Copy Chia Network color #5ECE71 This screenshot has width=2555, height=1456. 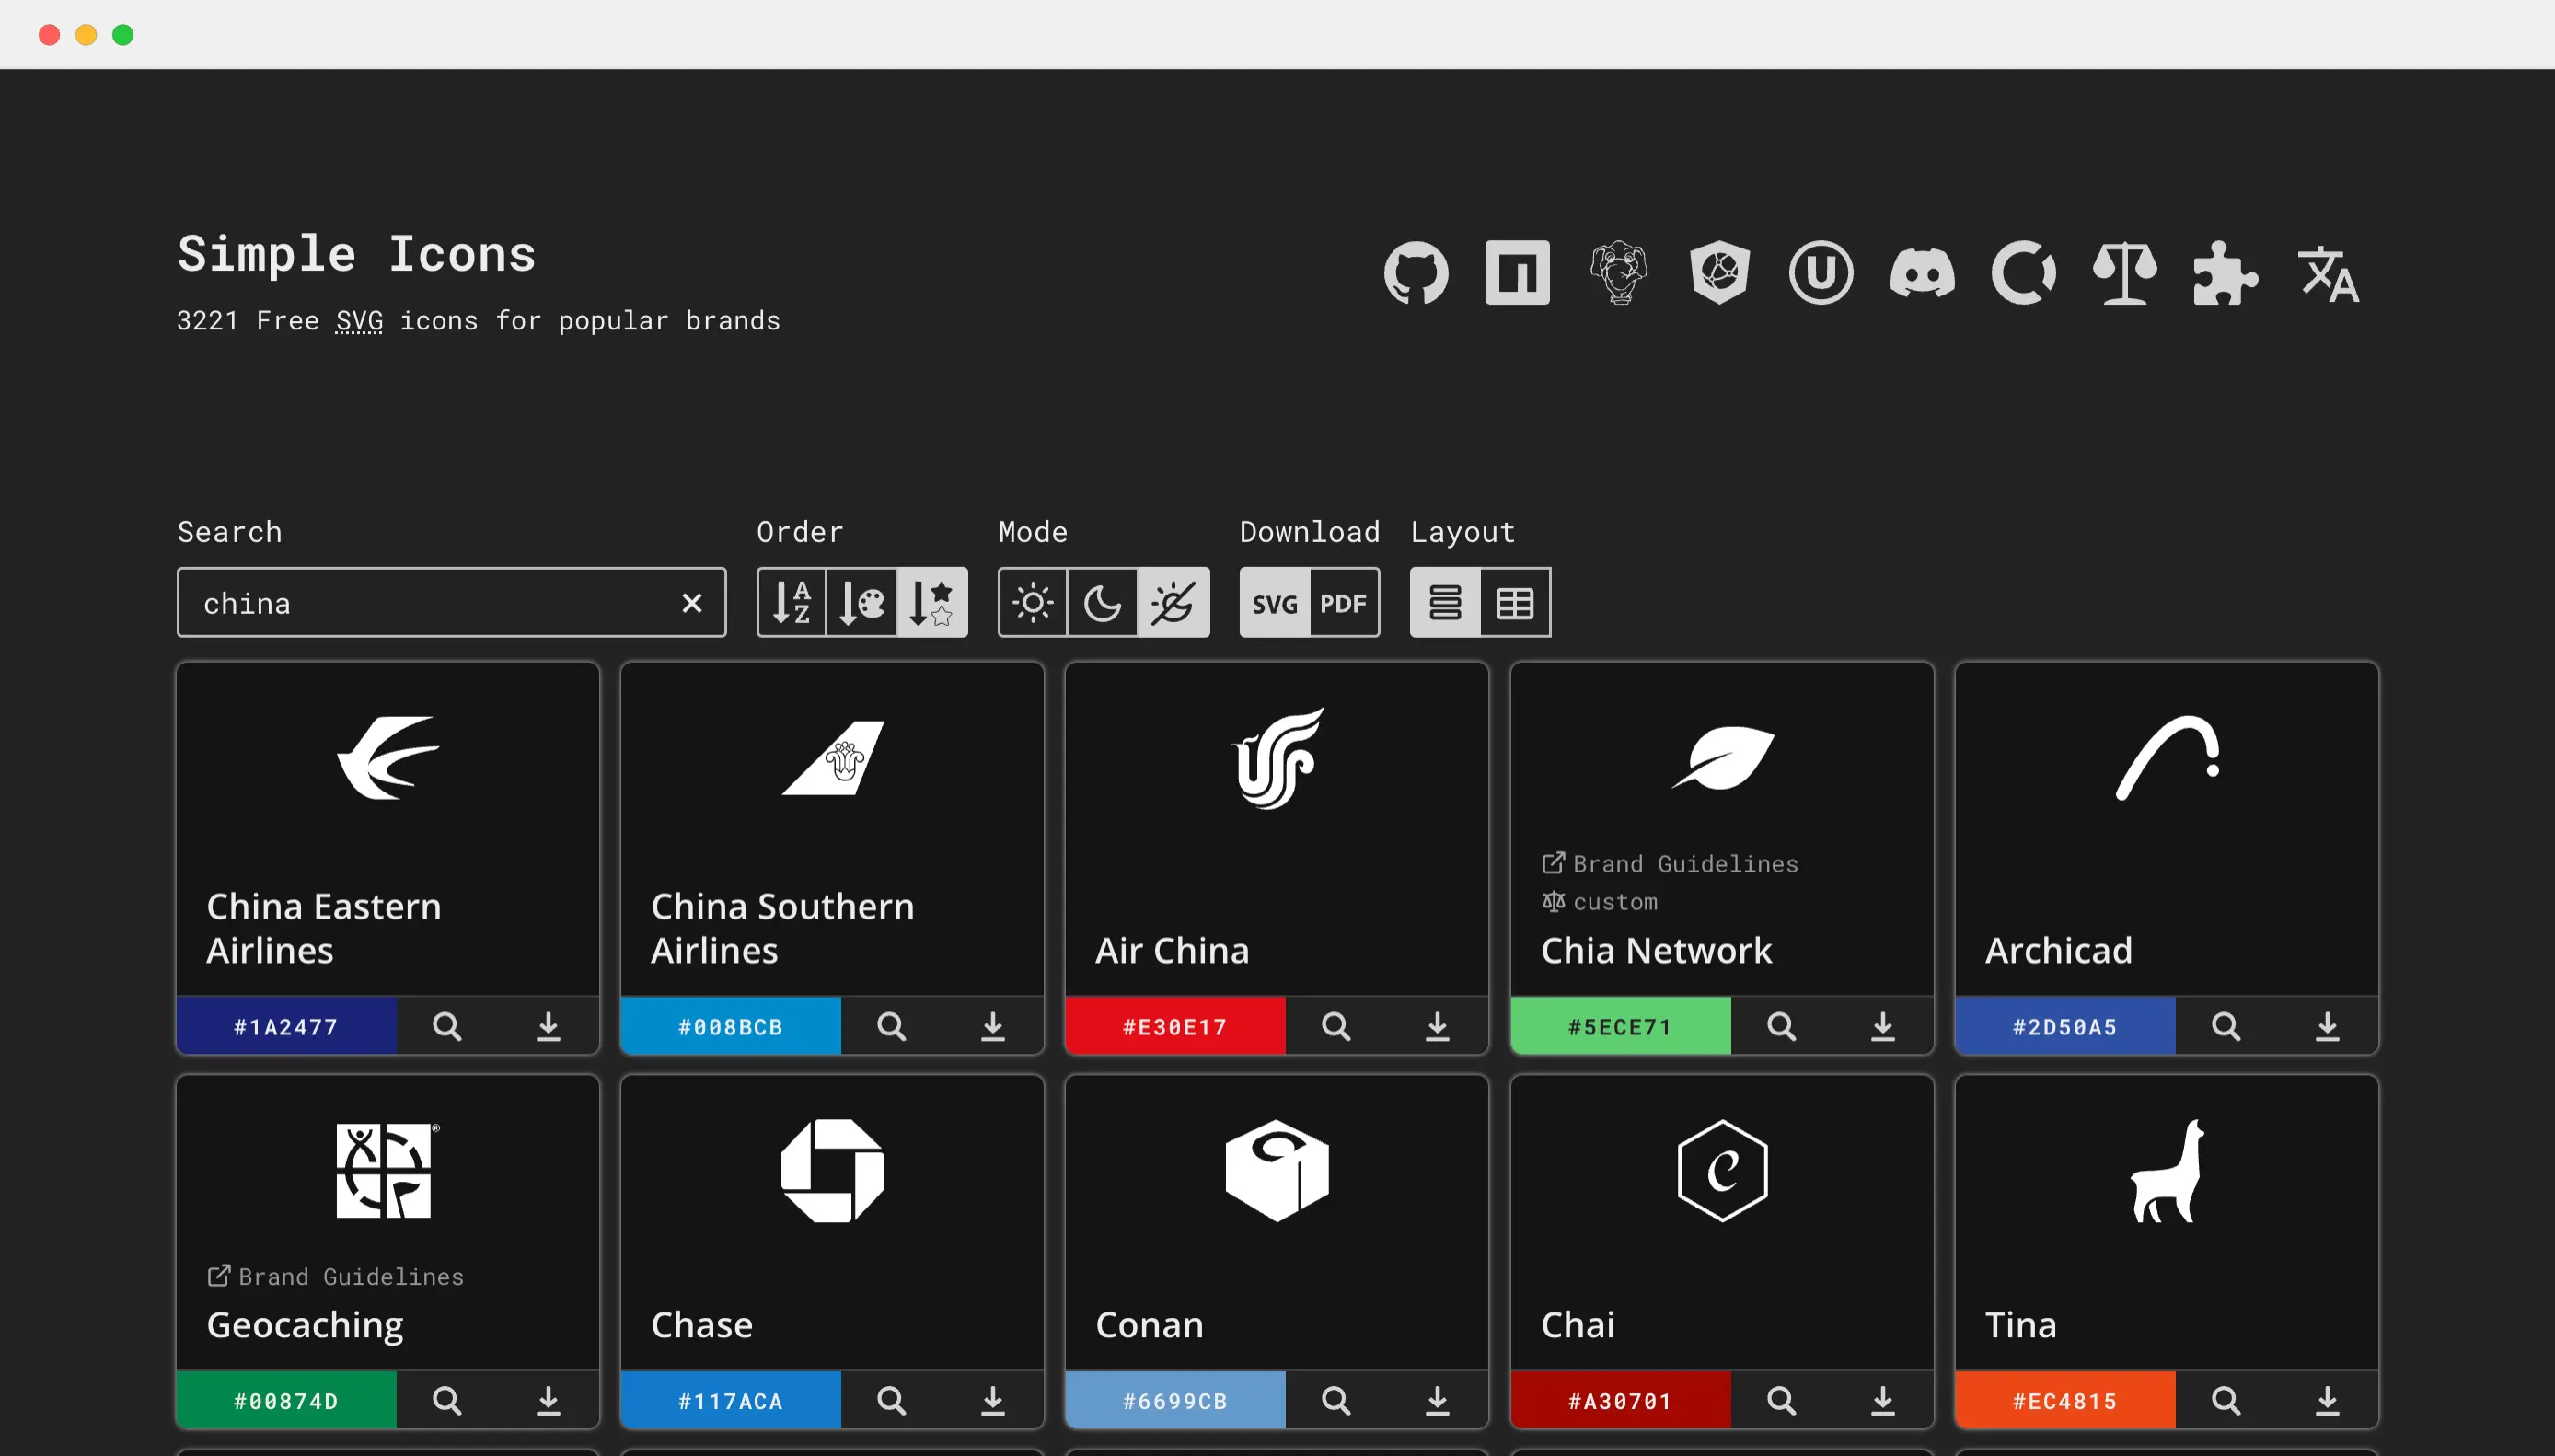point(1620,1026)
